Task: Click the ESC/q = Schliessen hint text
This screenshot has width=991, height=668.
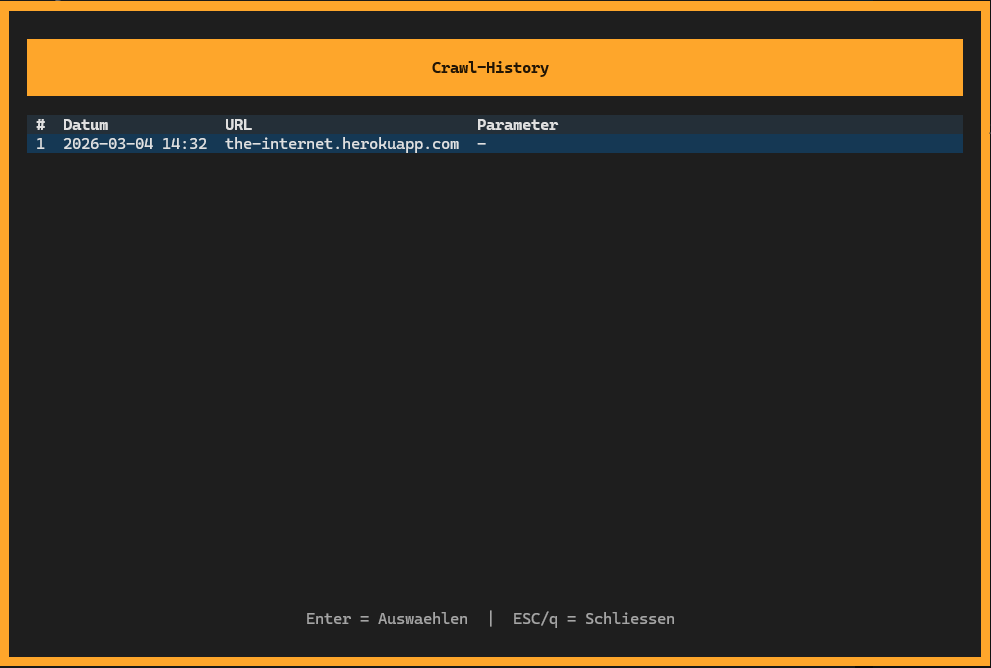Action: coord(593,618)
